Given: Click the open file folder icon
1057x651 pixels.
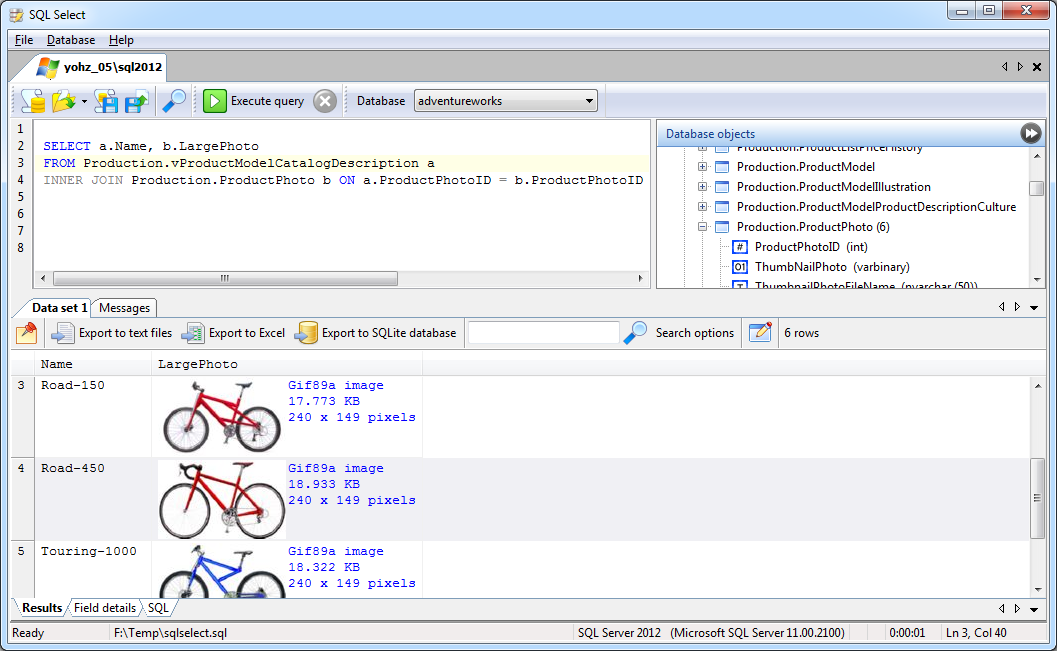Looking at the screenshot, I should (x=63, y=101).
